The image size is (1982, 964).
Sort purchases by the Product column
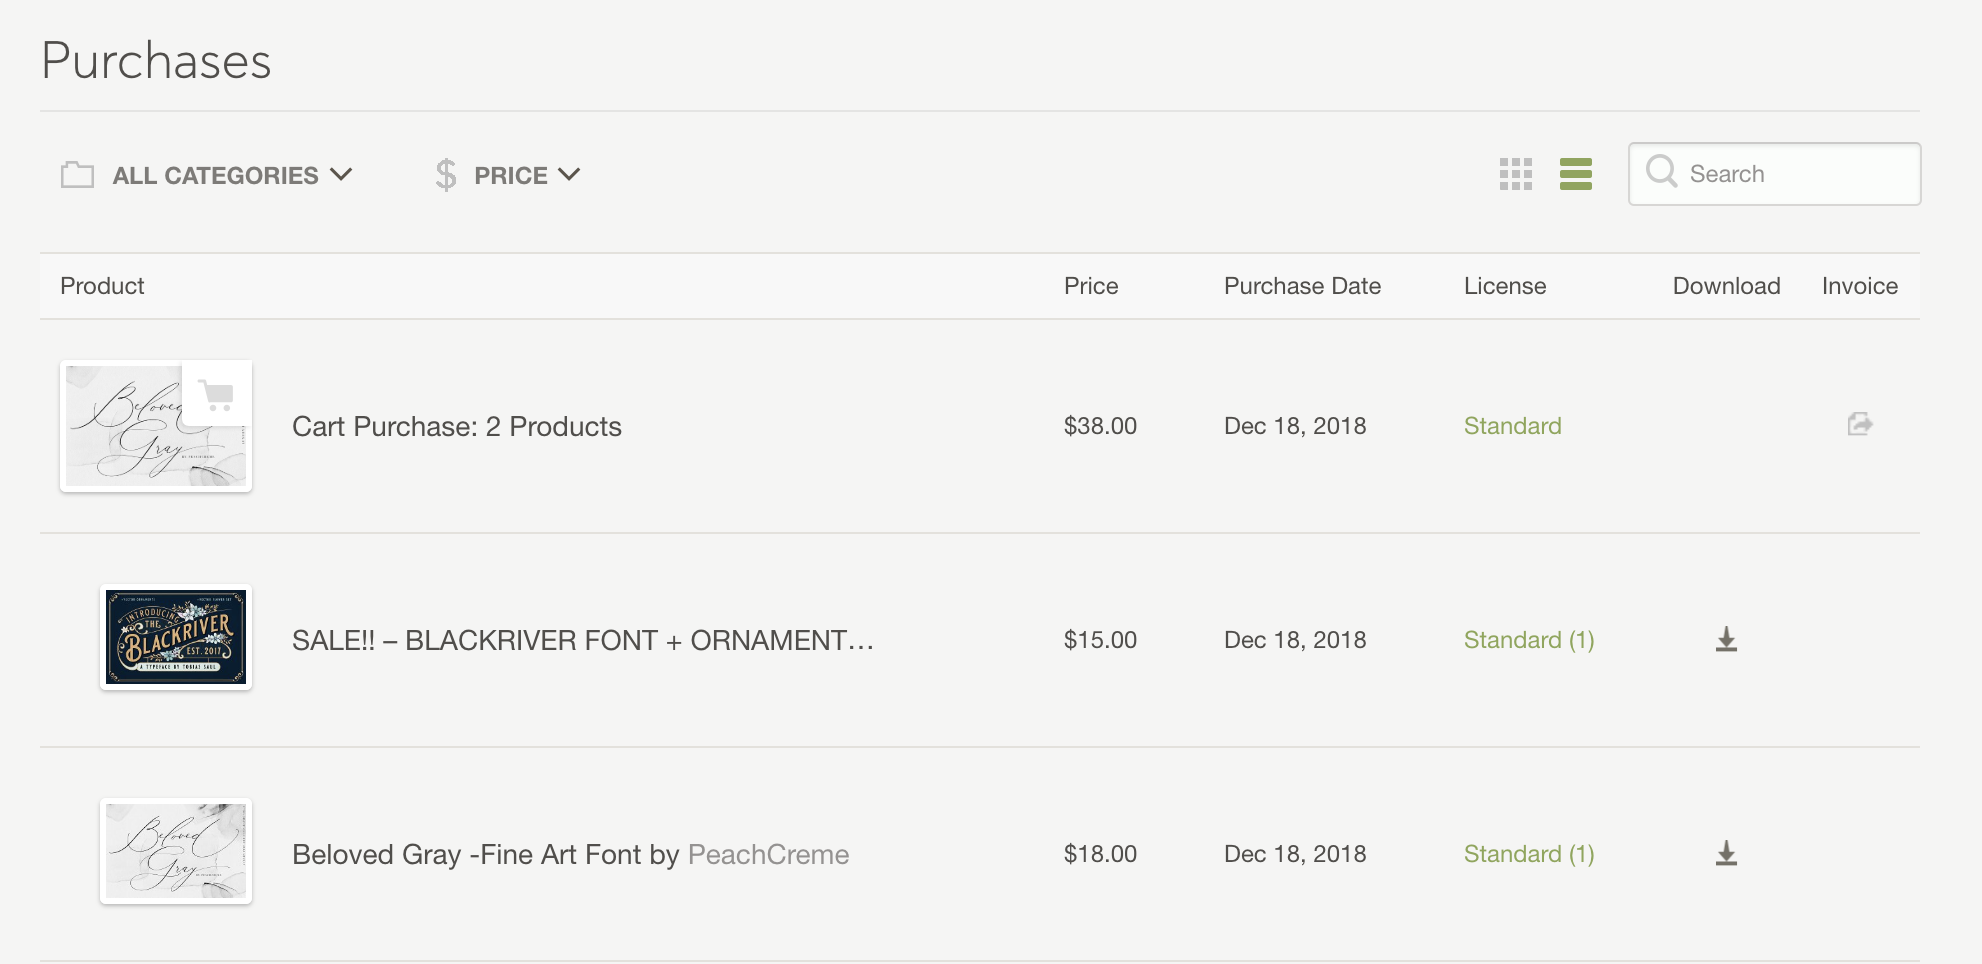coord(101,286)
